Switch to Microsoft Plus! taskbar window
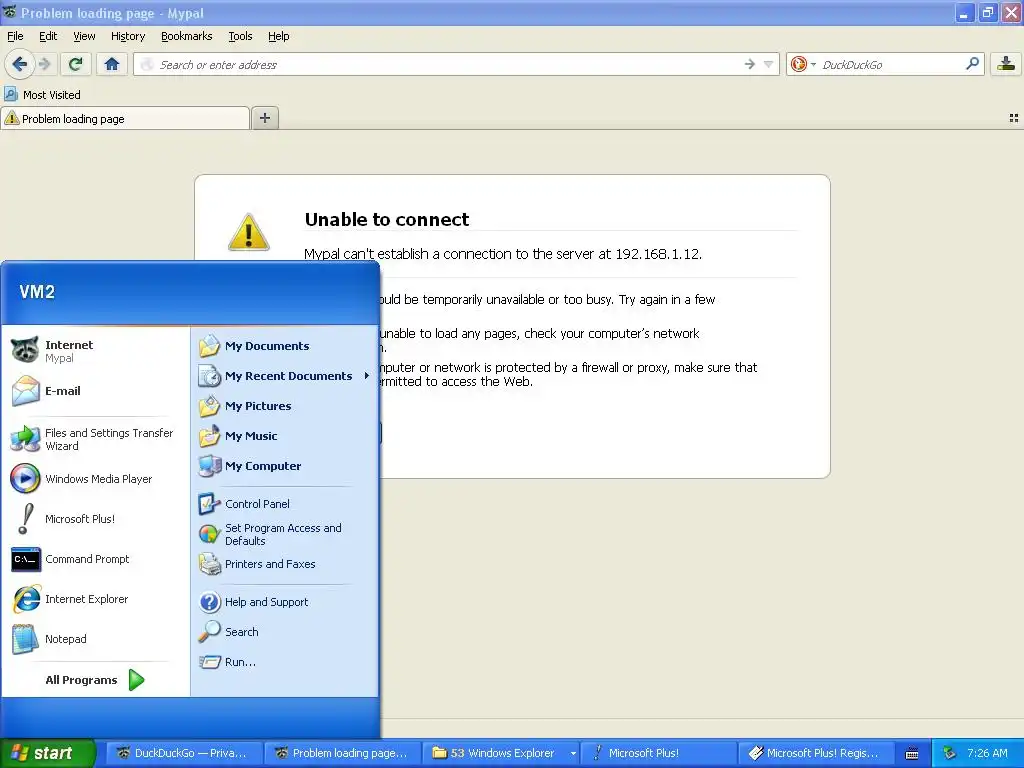 [x=659, y=753]
